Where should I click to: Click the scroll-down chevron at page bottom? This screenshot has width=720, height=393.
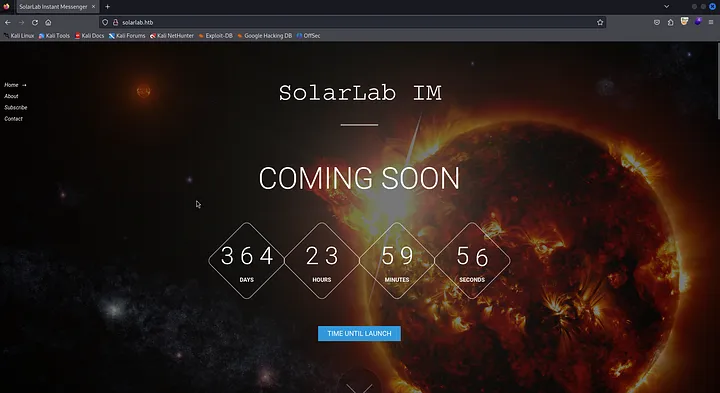pos(360,388)
